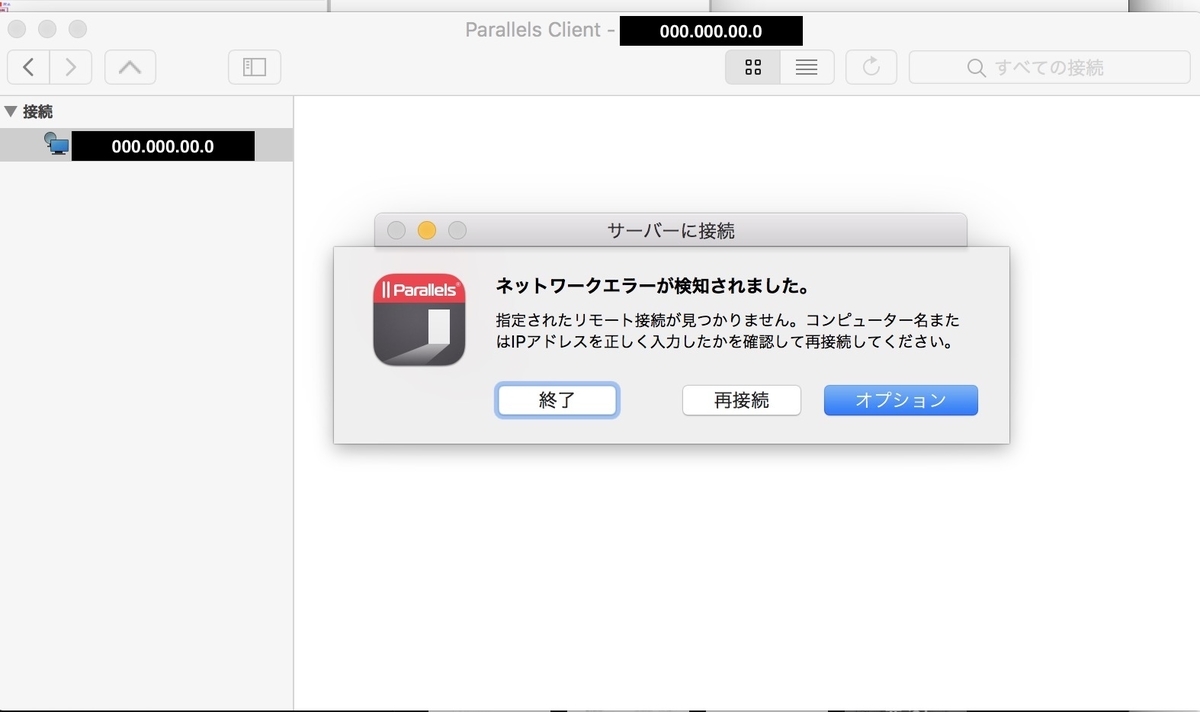
Task: Switch to grid view mode
Action: (x=752, y=67)
